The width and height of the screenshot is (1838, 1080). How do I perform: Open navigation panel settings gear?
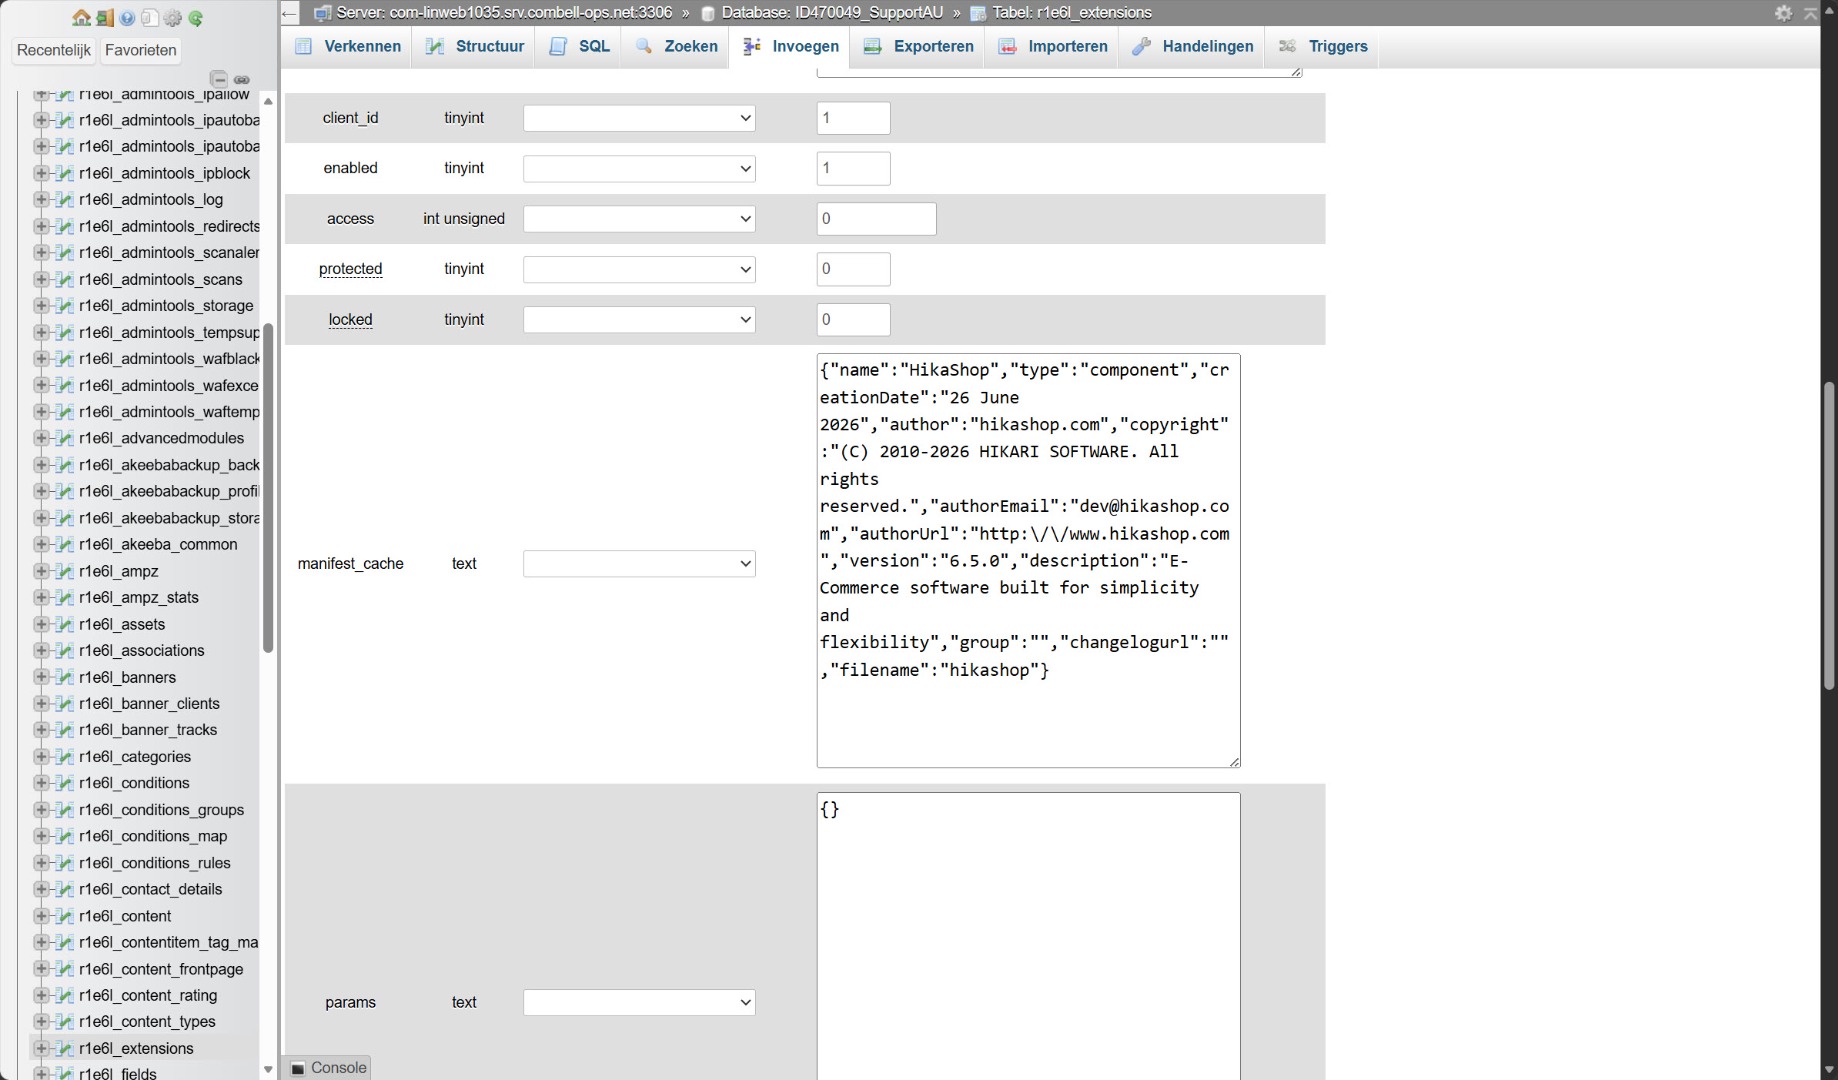point(173,18)
